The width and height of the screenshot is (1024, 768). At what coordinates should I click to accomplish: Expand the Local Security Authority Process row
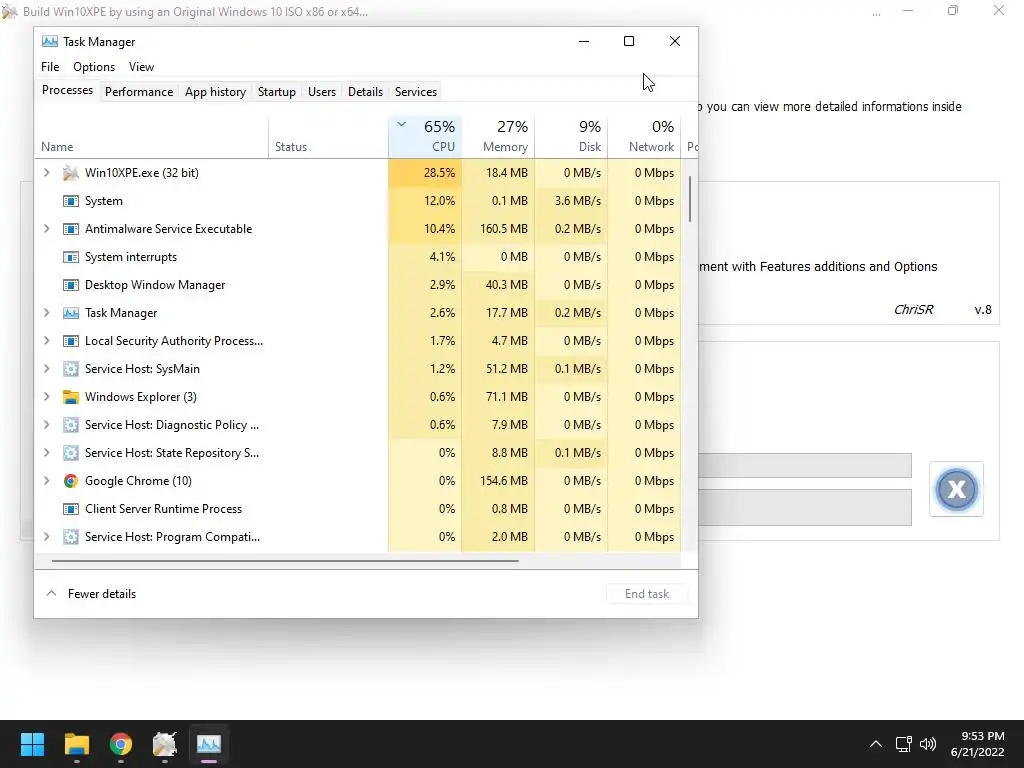(x=46, y=341)
